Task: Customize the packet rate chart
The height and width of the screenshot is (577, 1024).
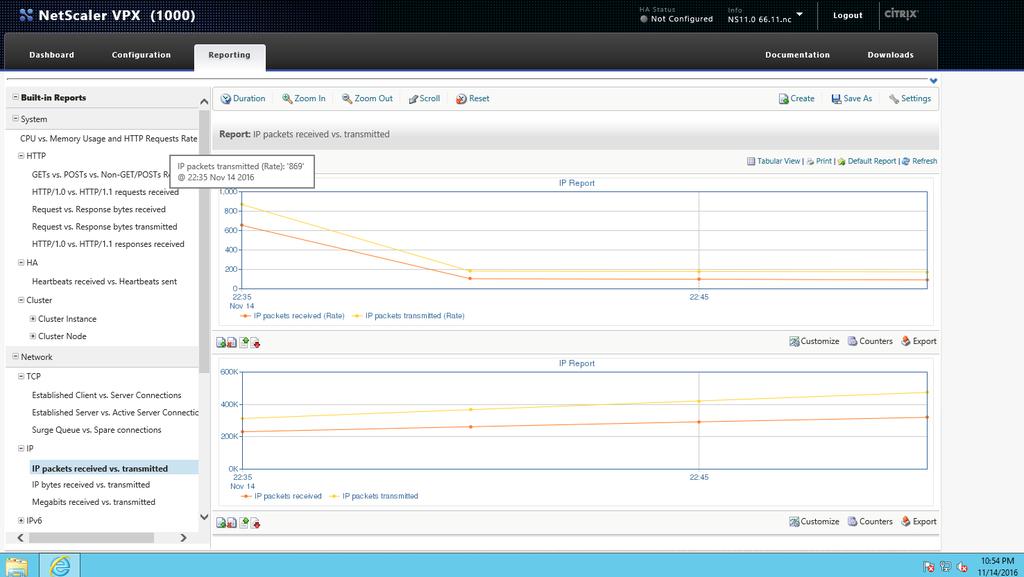Action: (814, 341)
